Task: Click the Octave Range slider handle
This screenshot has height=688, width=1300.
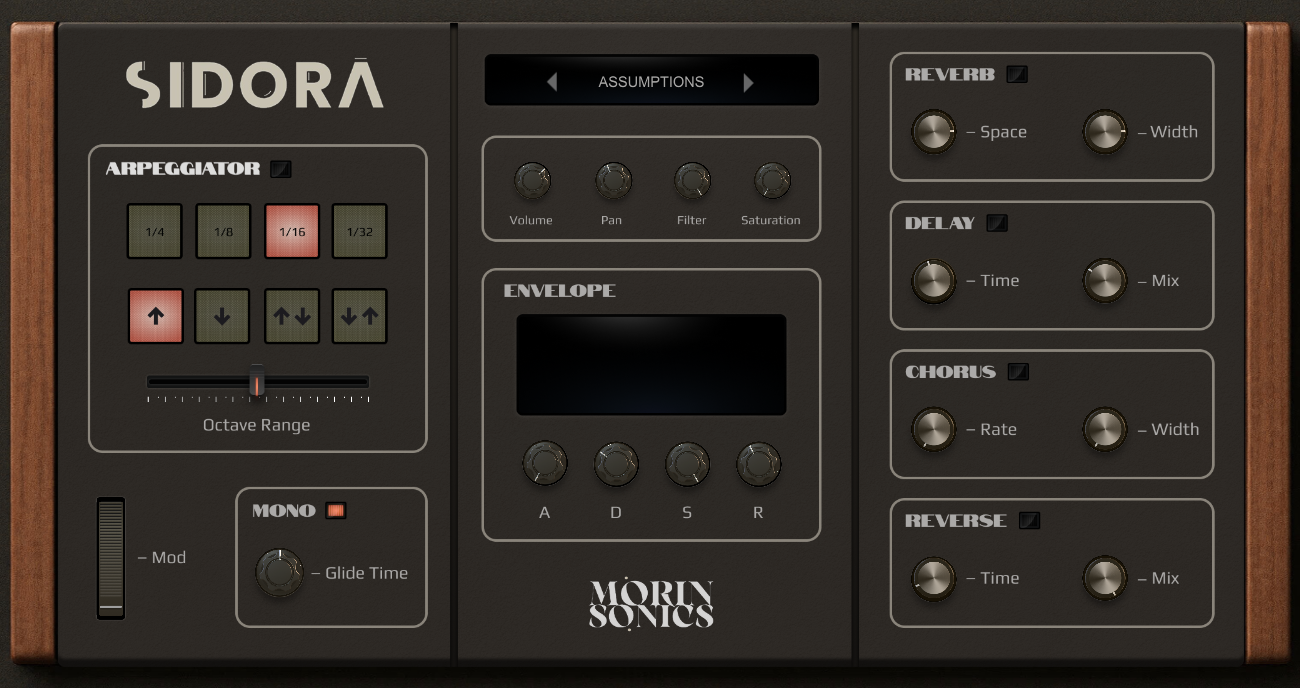Action: (257, 382)
